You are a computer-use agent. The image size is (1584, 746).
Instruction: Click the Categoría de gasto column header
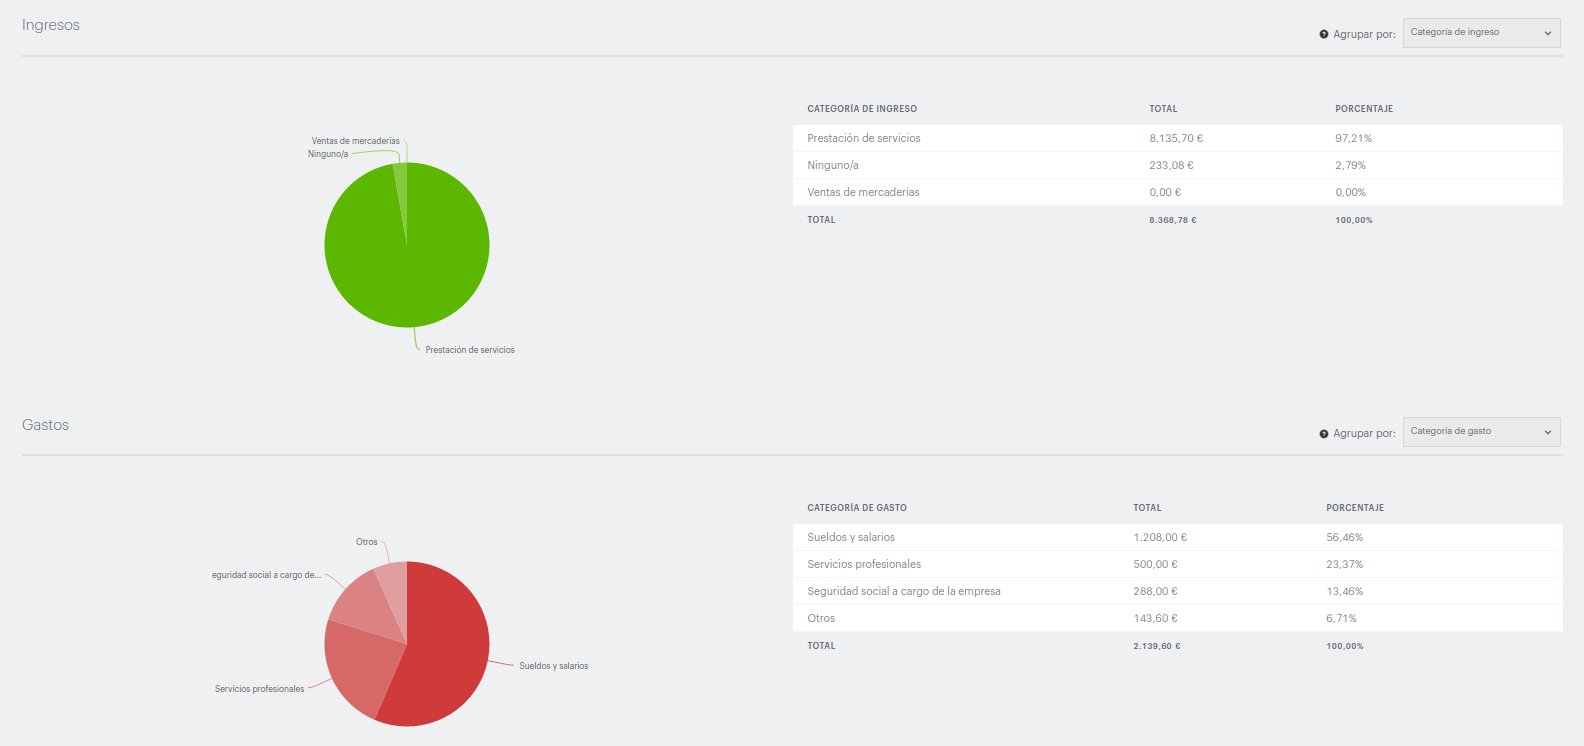click(x=857, y=508)
